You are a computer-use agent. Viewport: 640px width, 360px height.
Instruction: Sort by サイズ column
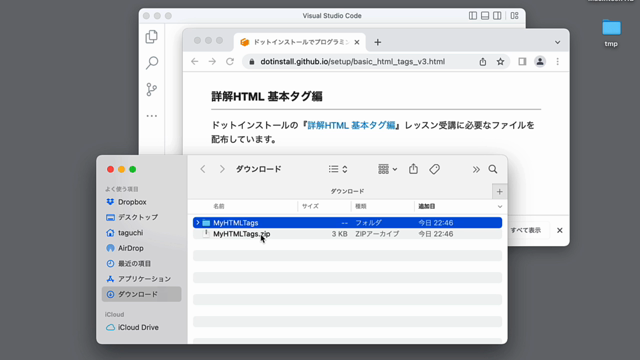click(x=310, y=206)
